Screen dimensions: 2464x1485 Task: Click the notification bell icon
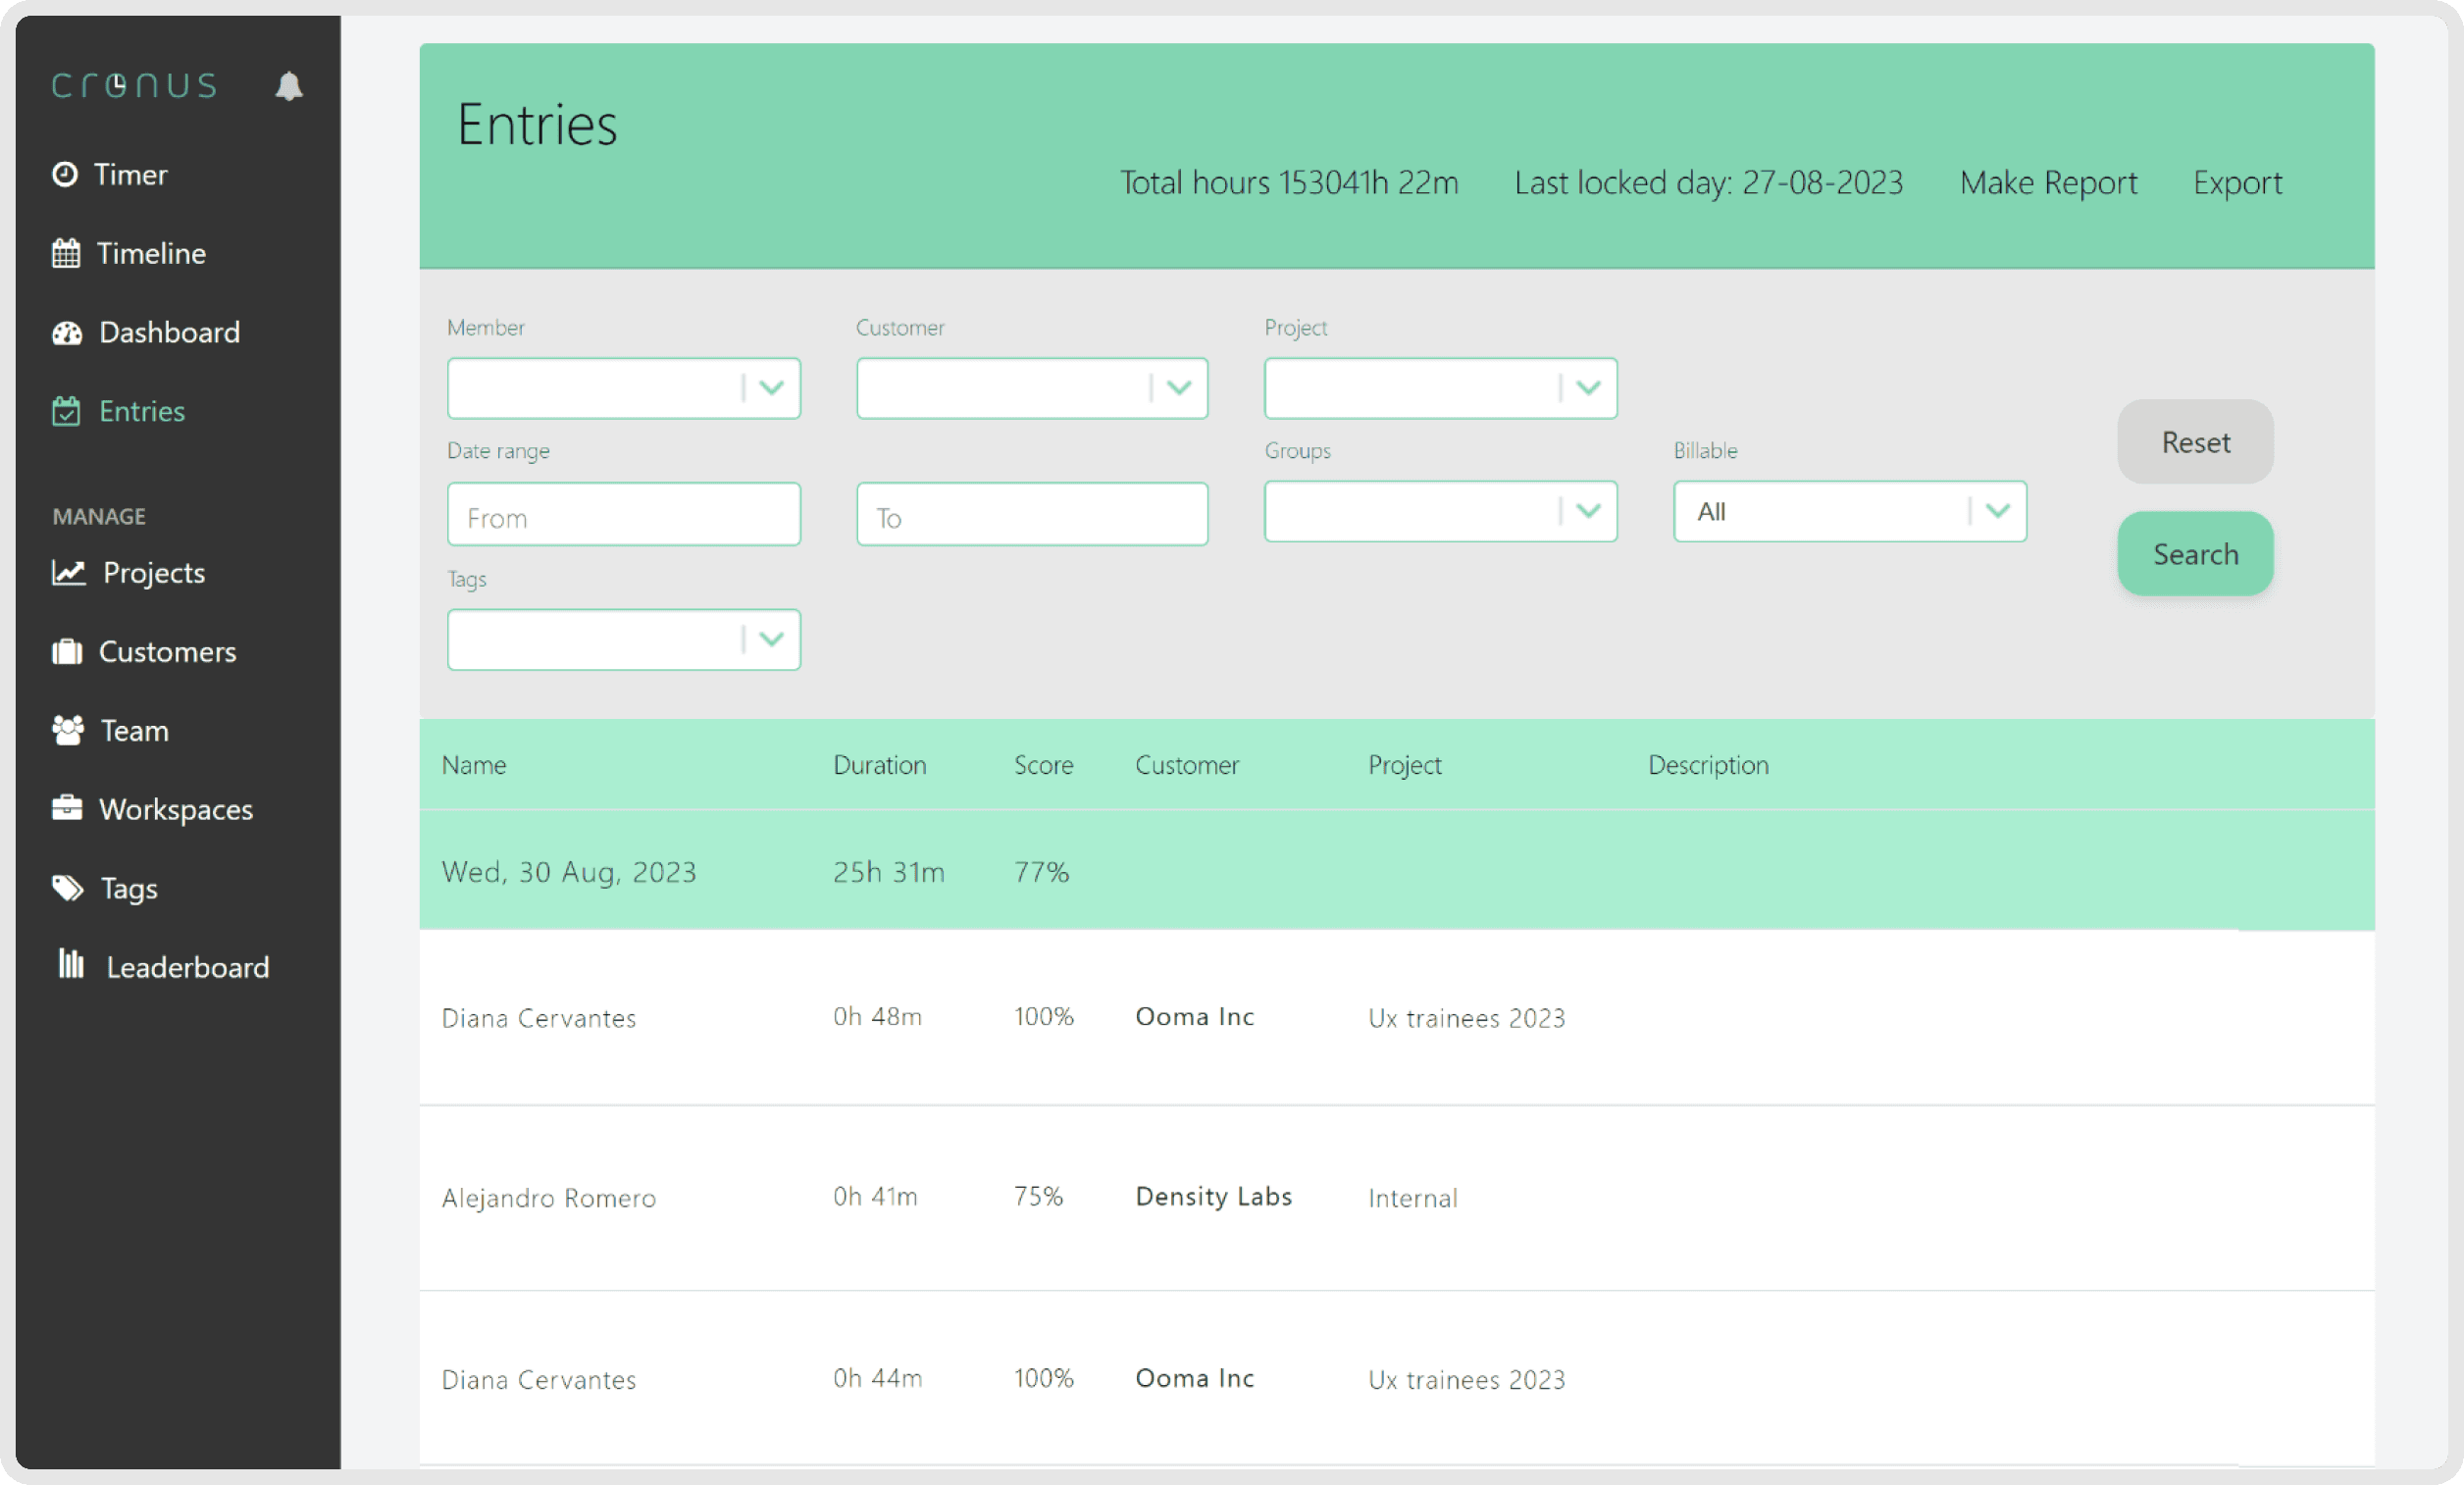[x=288, y=86]
